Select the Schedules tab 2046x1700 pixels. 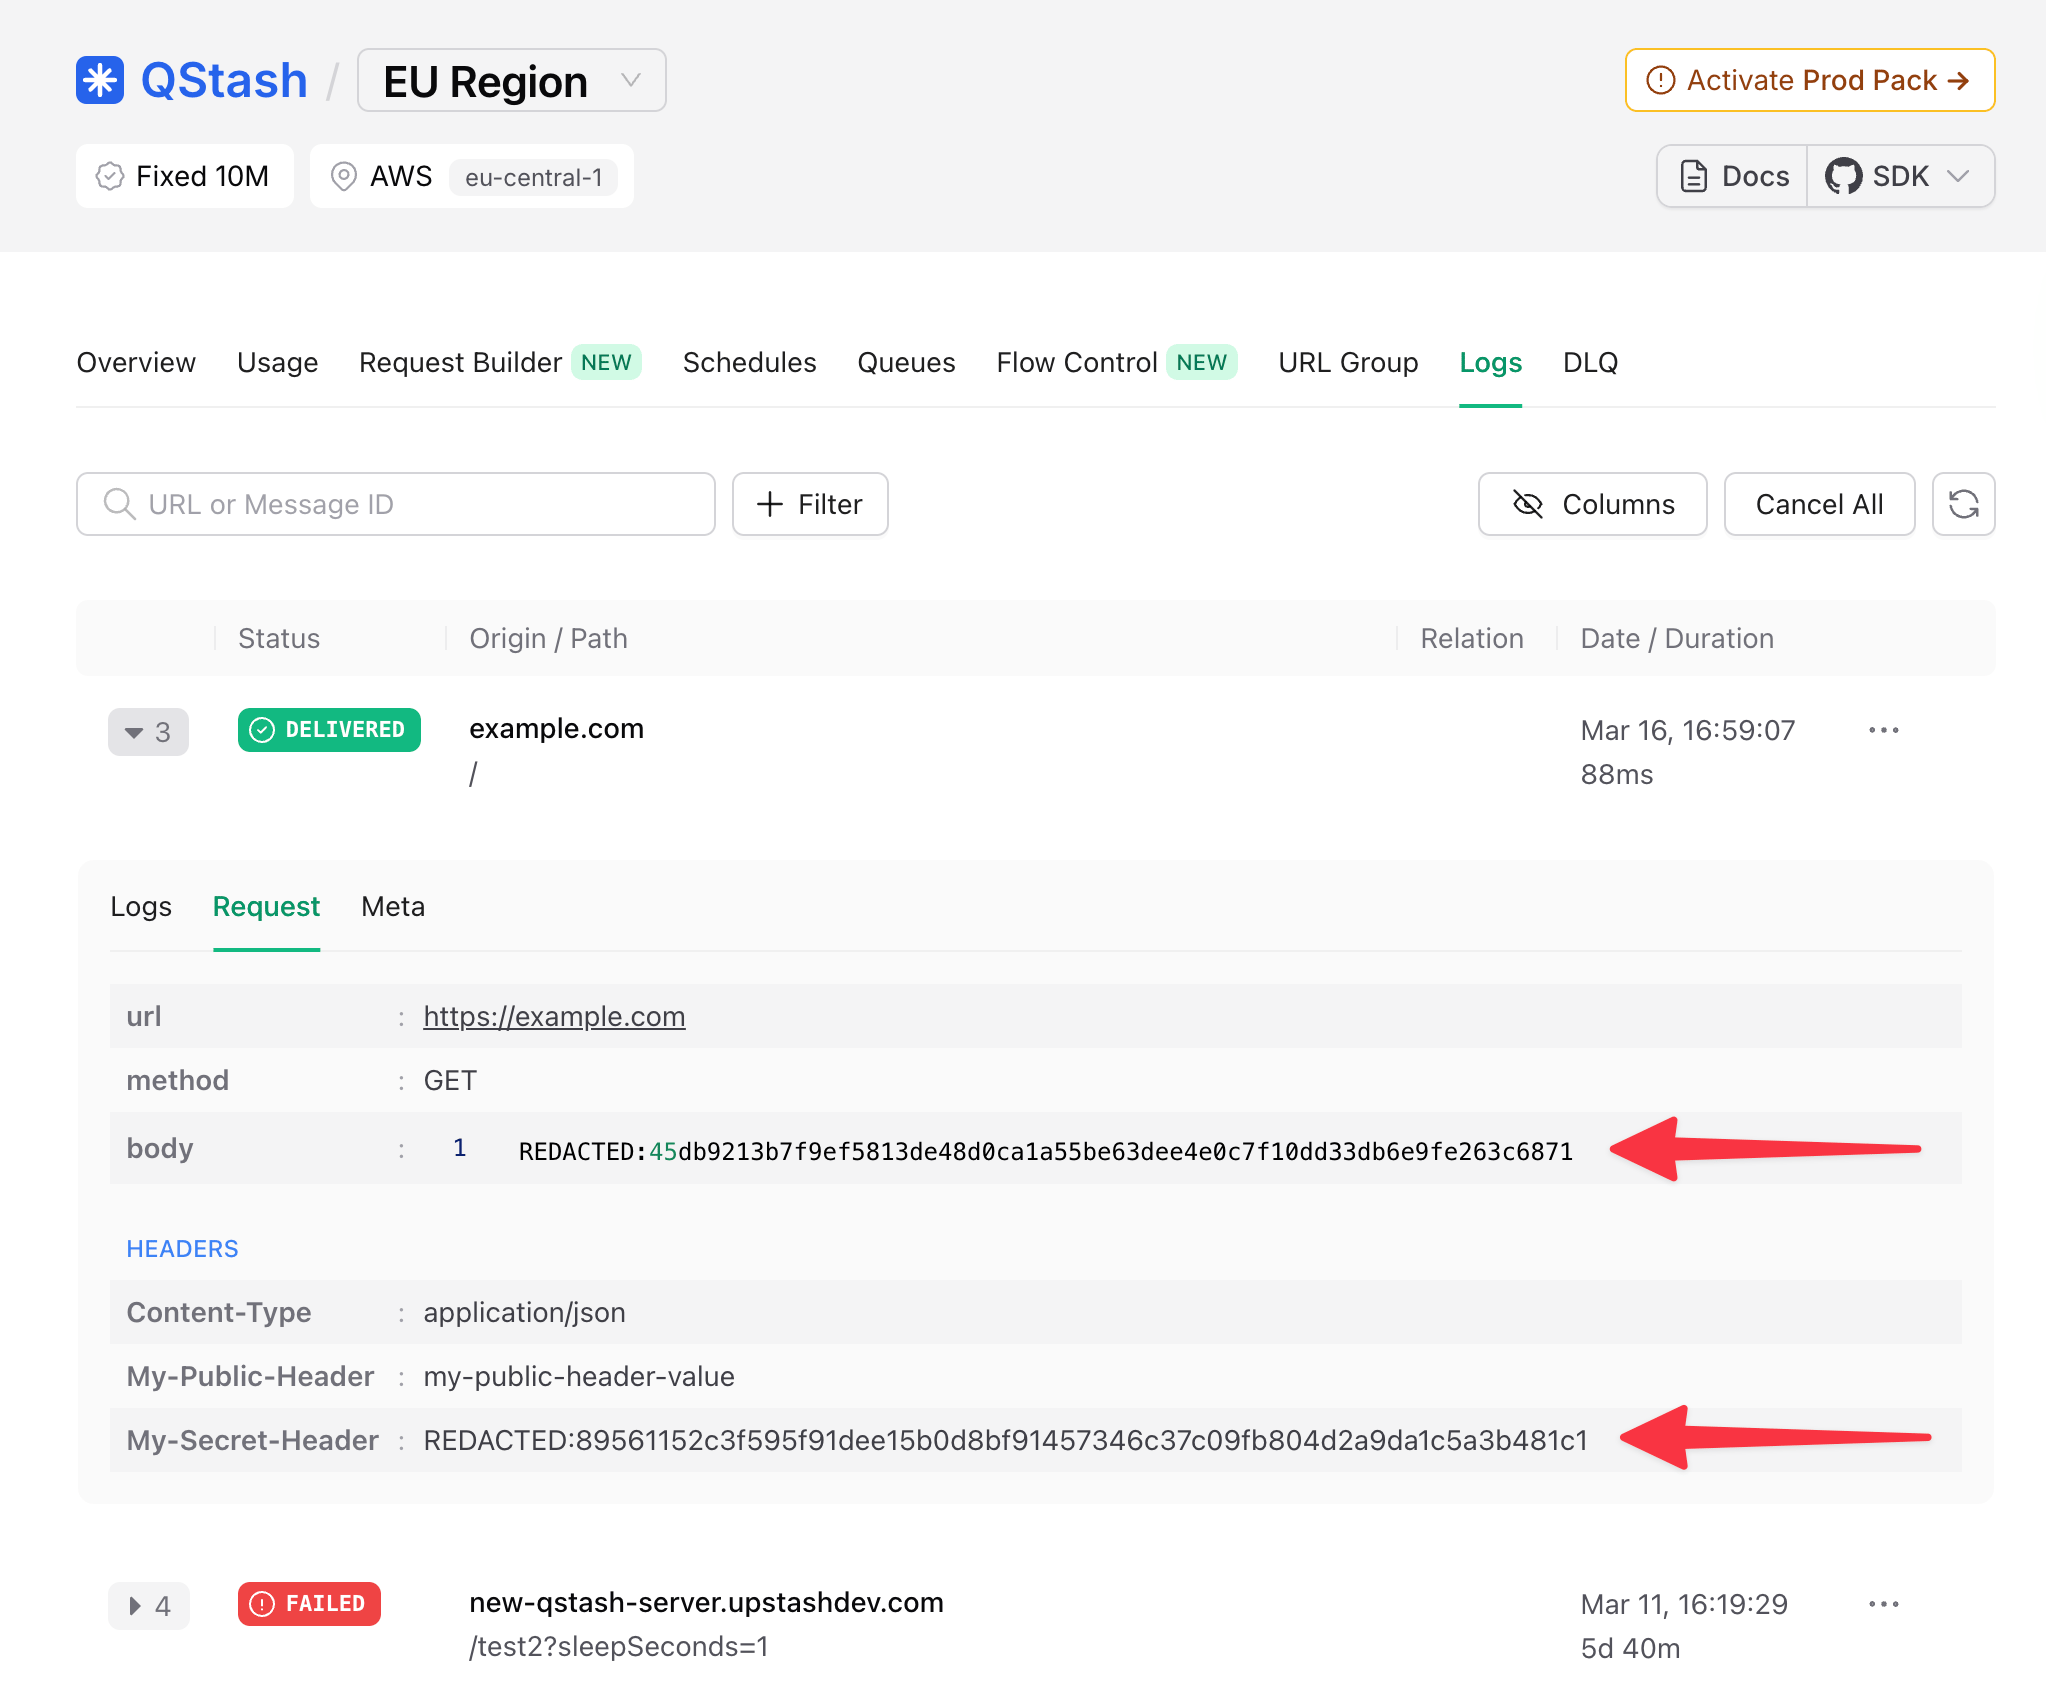(x=750, y=362)
